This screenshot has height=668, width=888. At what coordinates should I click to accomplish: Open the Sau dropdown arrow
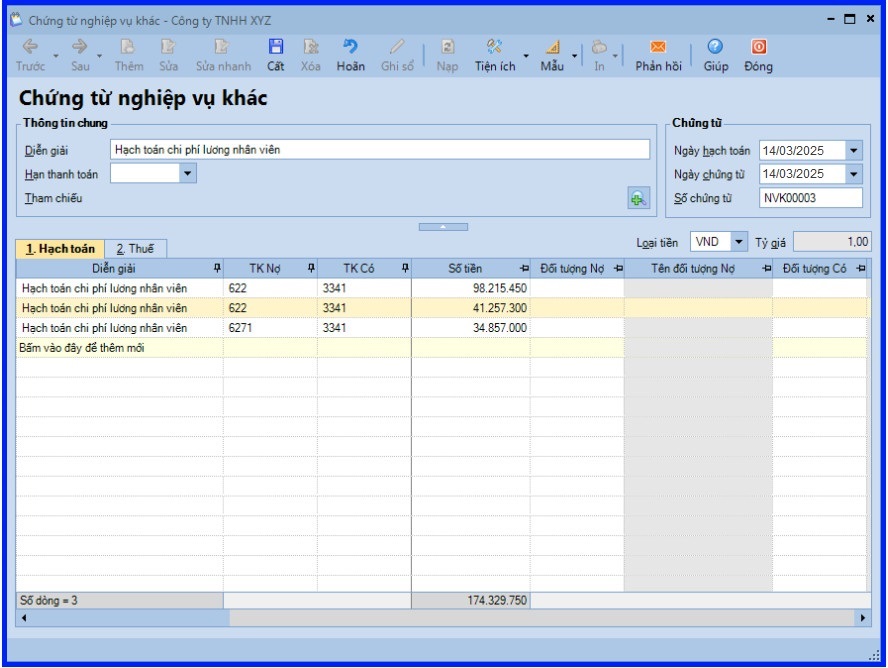(99, 56)
